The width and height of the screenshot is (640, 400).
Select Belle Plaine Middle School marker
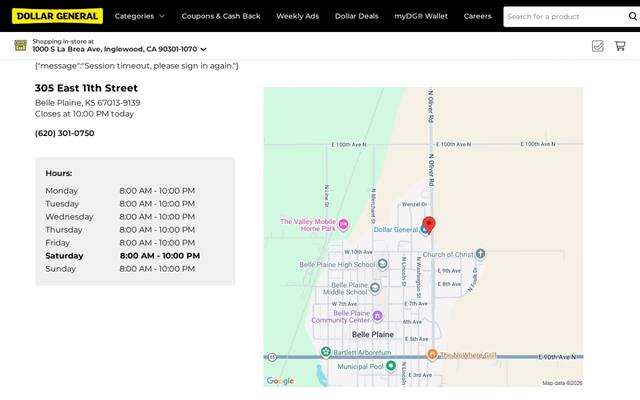click(x=375, y=288)
